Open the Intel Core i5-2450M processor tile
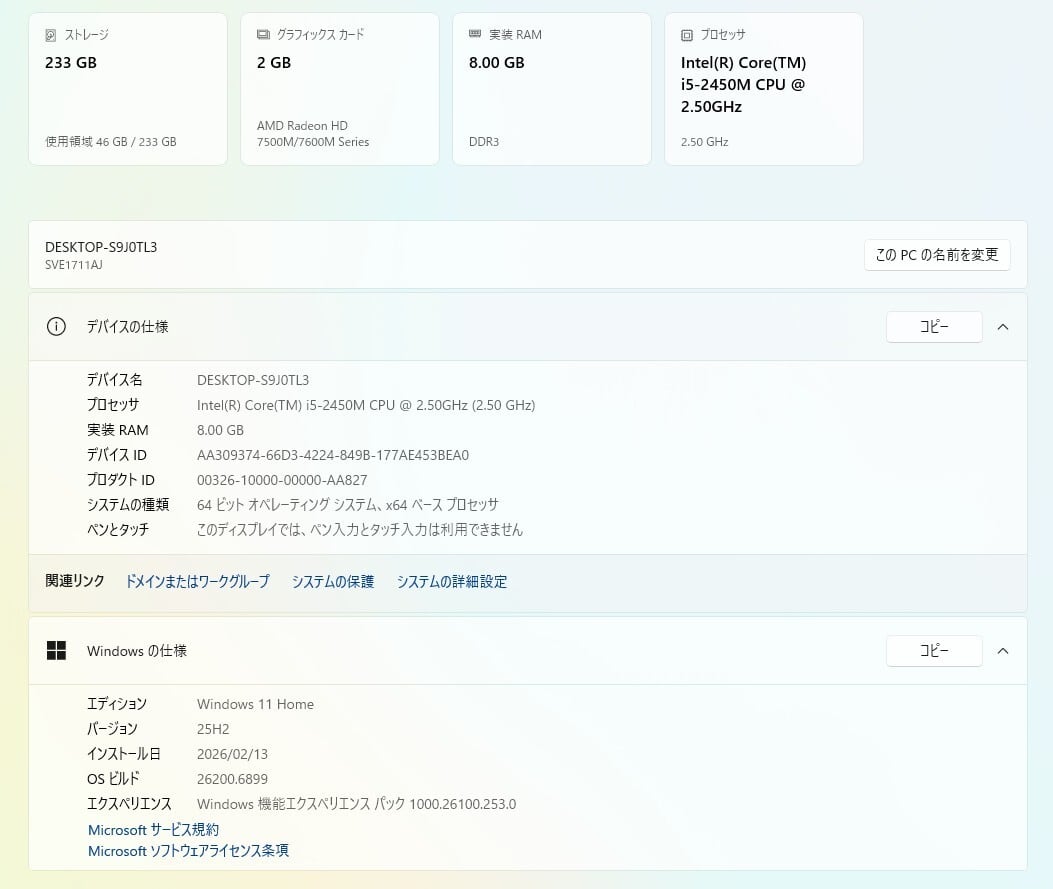Image resolution: width=1053 pixels, height=889 pixels. pos(764,90)
